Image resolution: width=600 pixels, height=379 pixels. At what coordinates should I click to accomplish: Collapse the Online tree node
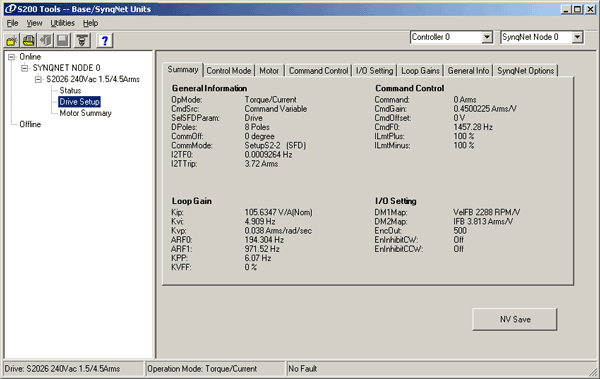pyautogui.click(x=11, y=57)
